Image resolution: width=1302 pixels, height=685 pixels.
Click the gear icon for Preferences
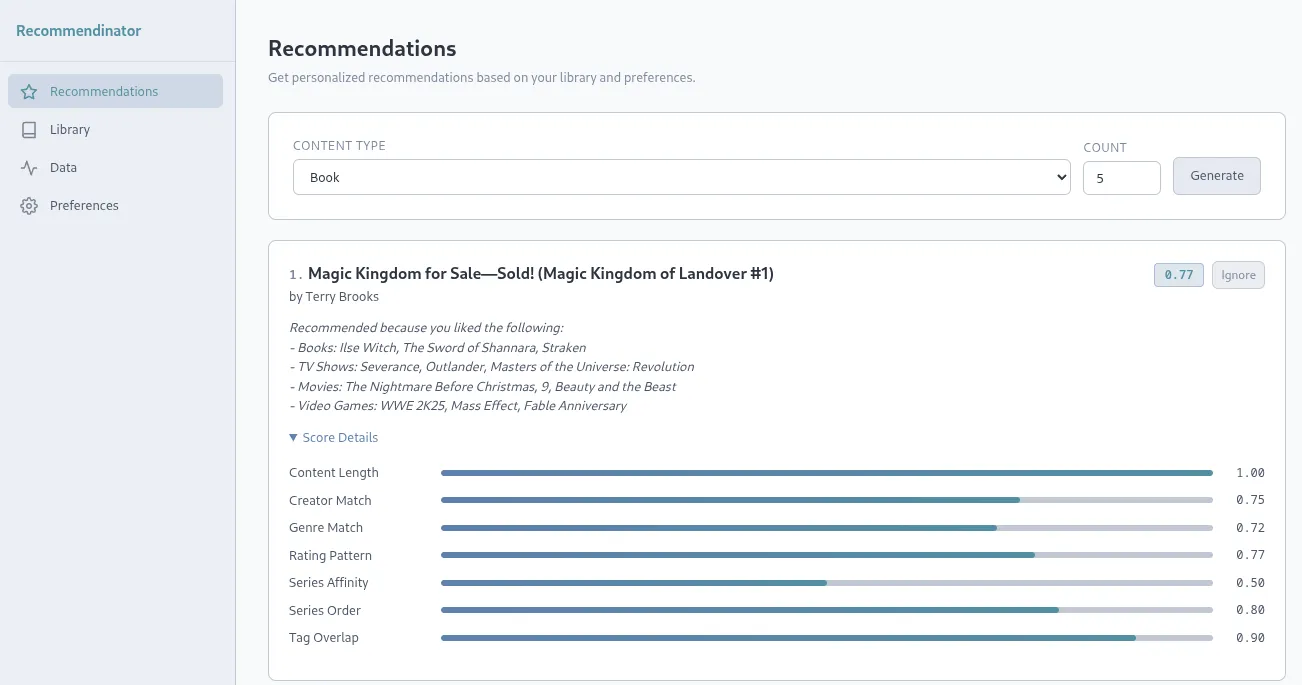pyautogui.click(x=29, y=206)
